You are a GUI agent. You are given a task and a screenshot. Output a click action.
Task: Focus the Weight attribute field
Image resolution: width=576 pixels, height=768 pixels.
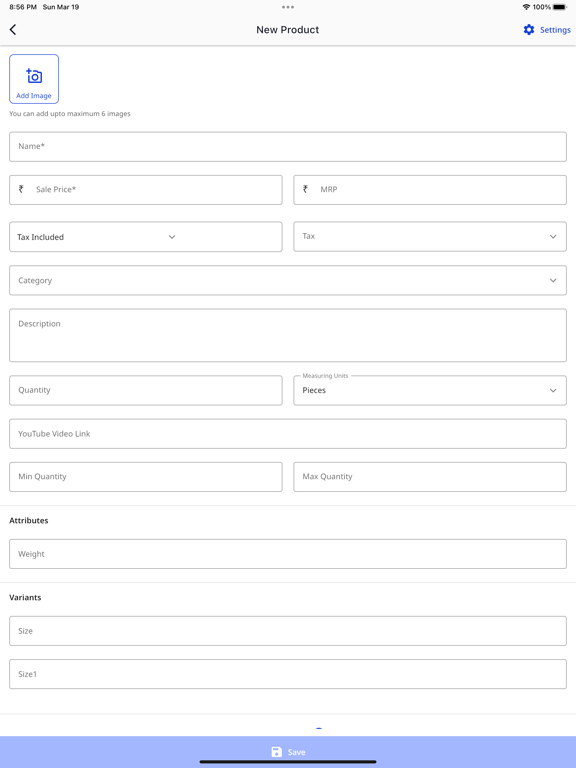click(288, 554)
